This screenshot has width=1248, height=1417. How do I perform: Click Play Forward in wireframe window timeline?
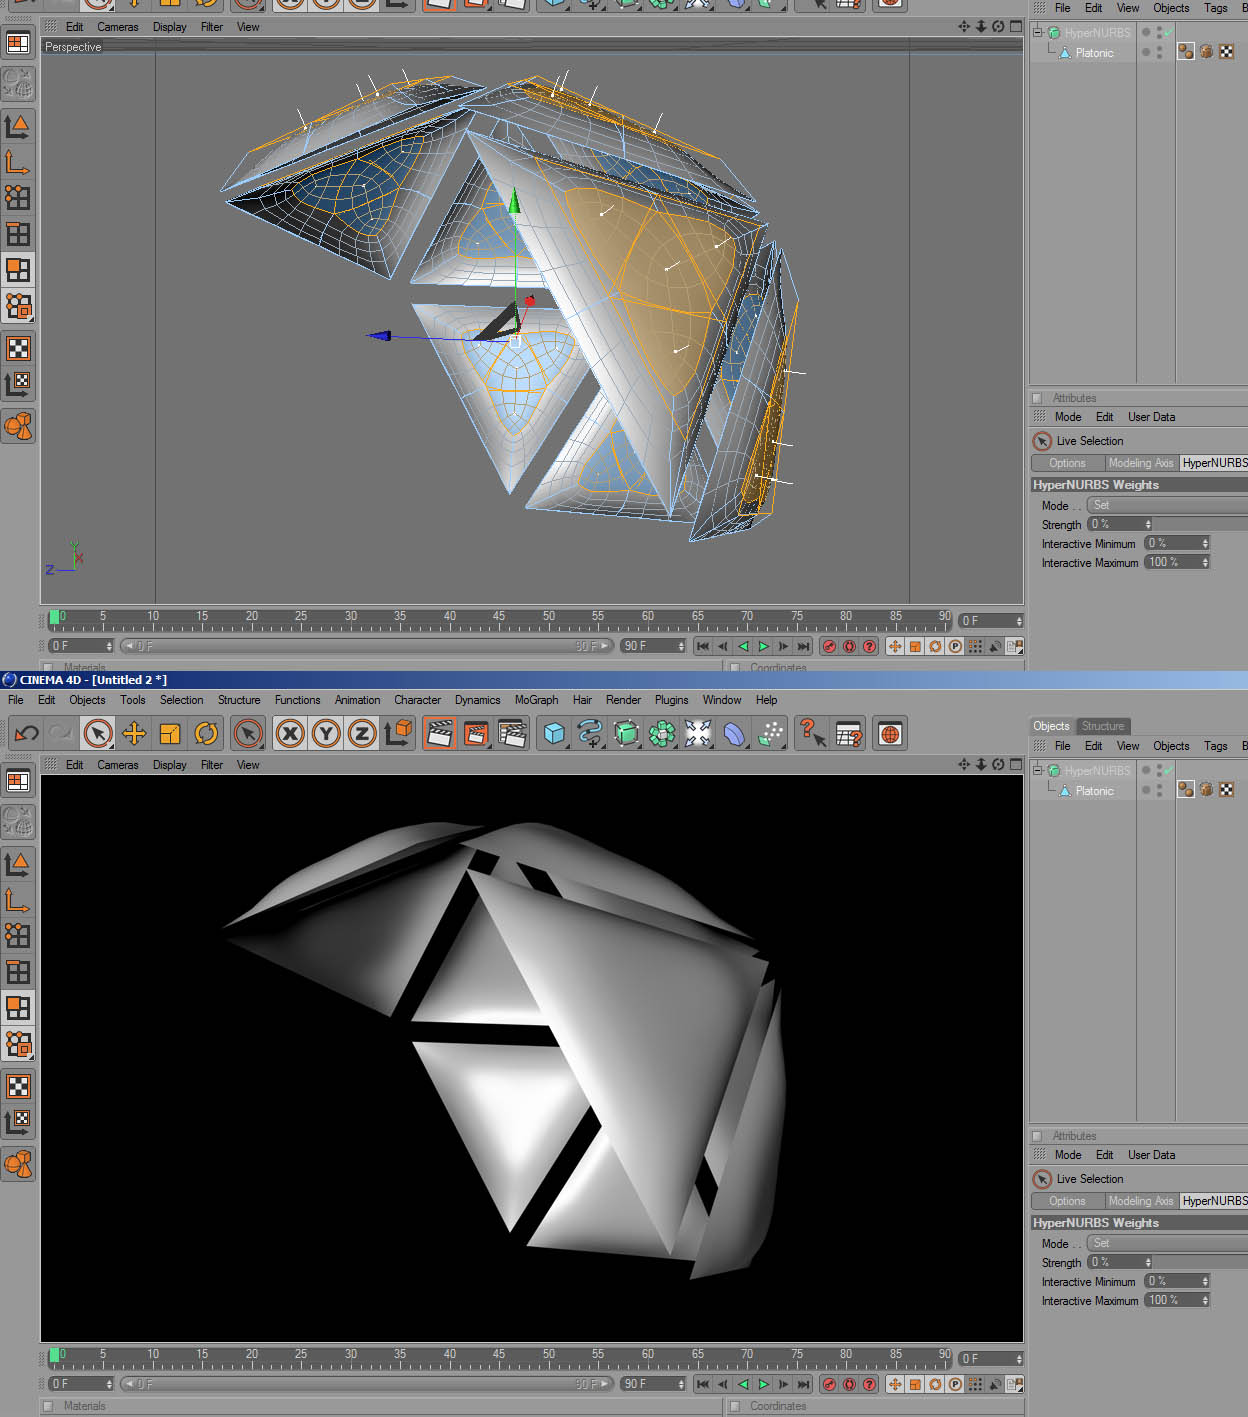pyautogui.click(x=763, y=646)
